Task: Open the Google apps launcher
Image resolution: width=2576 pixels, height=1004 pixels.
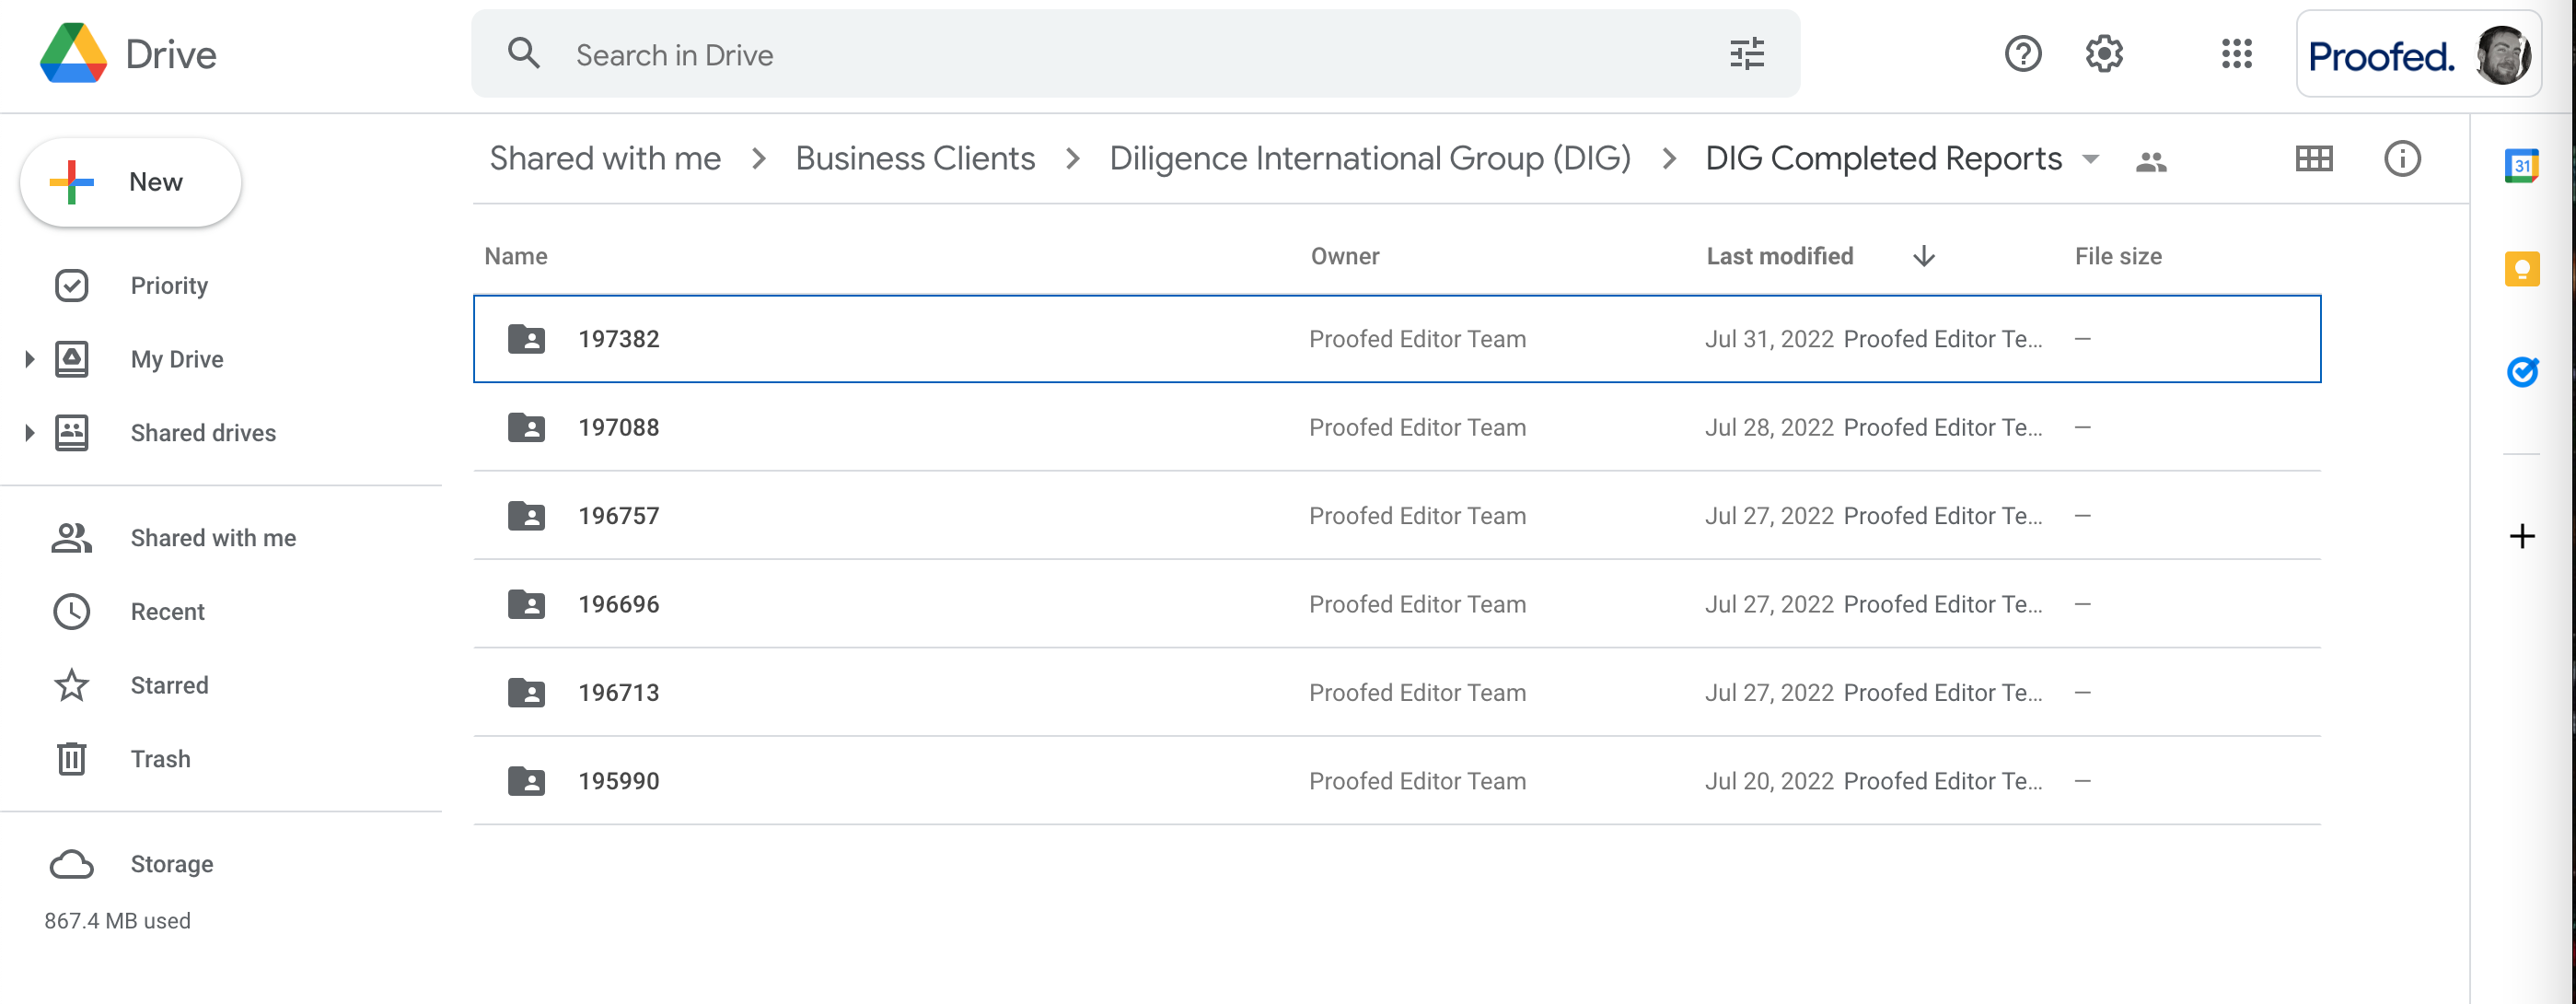Action: click(x=2236, y=54)
